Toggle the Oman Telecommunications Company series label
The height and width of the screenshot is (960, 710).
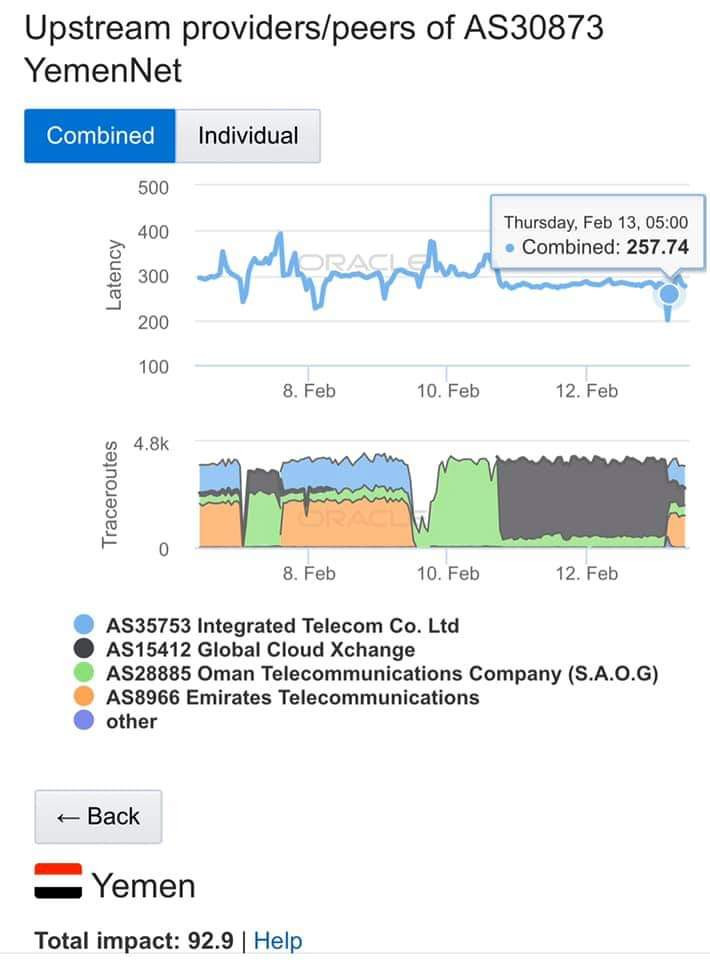382,674
